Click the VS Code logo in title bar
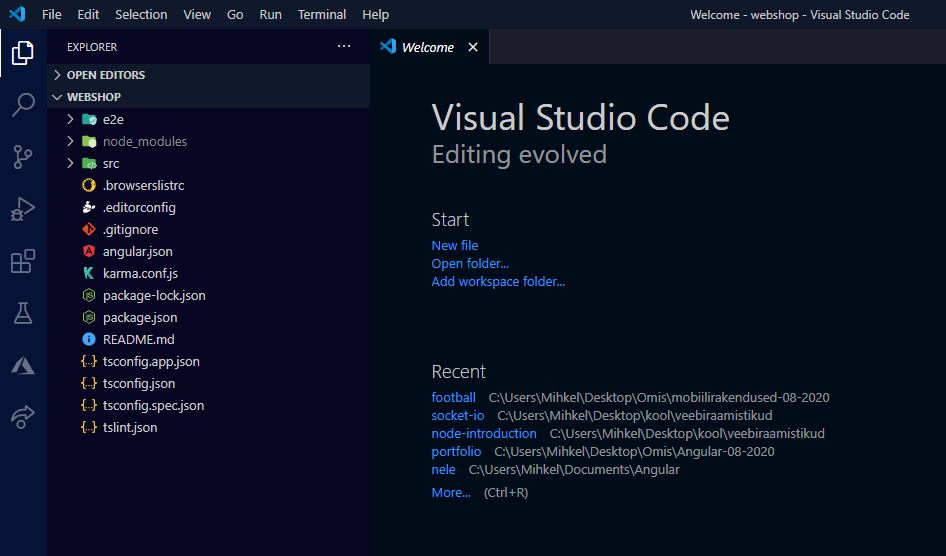Viewport: 946px width, 556px height. click(x=17, y=14)
